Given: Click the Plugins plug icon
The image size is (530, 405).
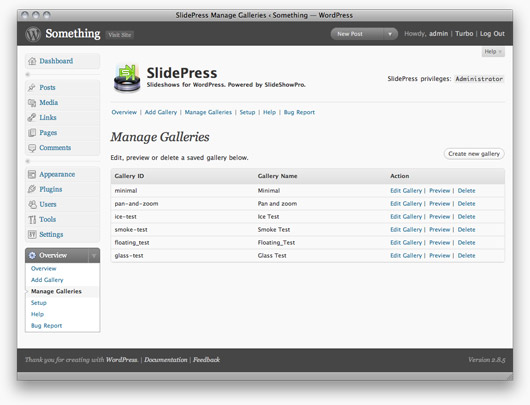Looking at the screenshot, I should (32, 189).
